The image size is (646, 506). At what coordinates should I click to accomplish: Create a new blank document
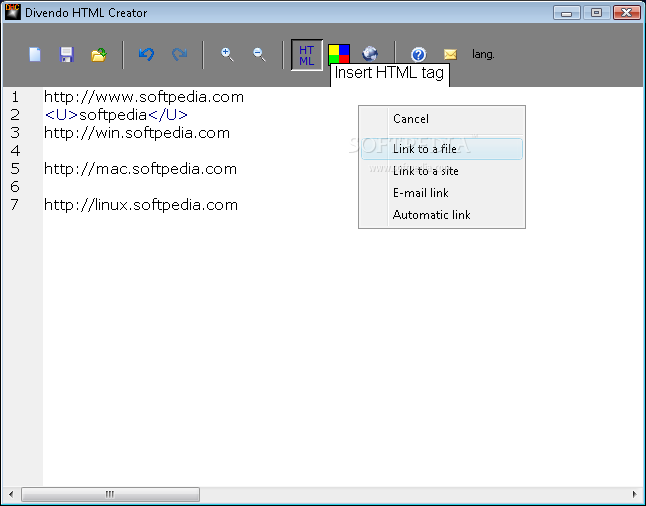[35, 54]
